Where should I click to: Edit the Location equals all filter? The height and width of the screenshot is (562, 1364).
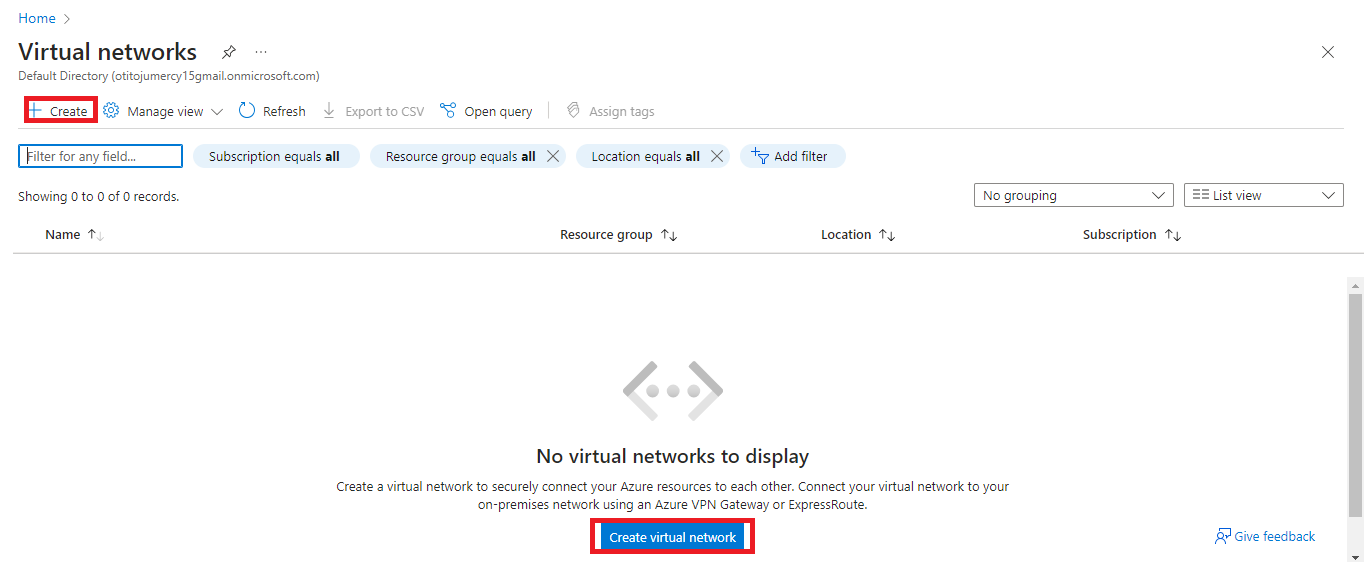pos(645,156)
